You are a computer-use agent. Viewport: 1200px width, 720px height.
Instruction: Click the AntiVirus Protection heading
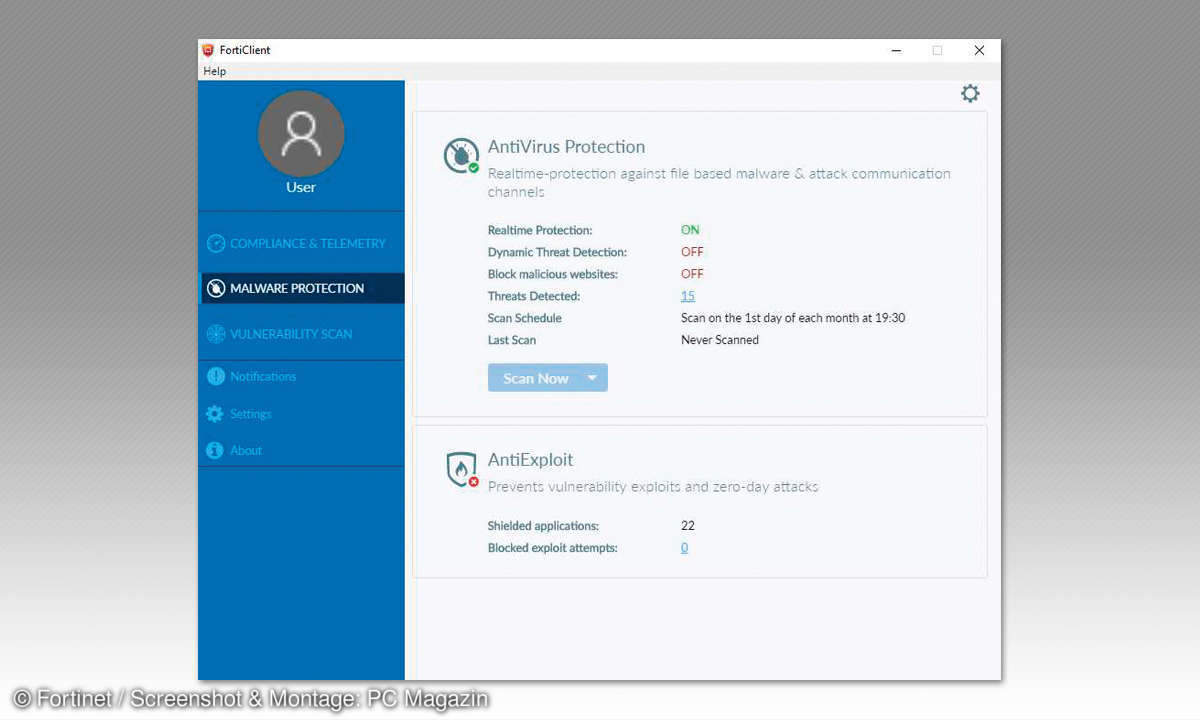tap(566, 147)
